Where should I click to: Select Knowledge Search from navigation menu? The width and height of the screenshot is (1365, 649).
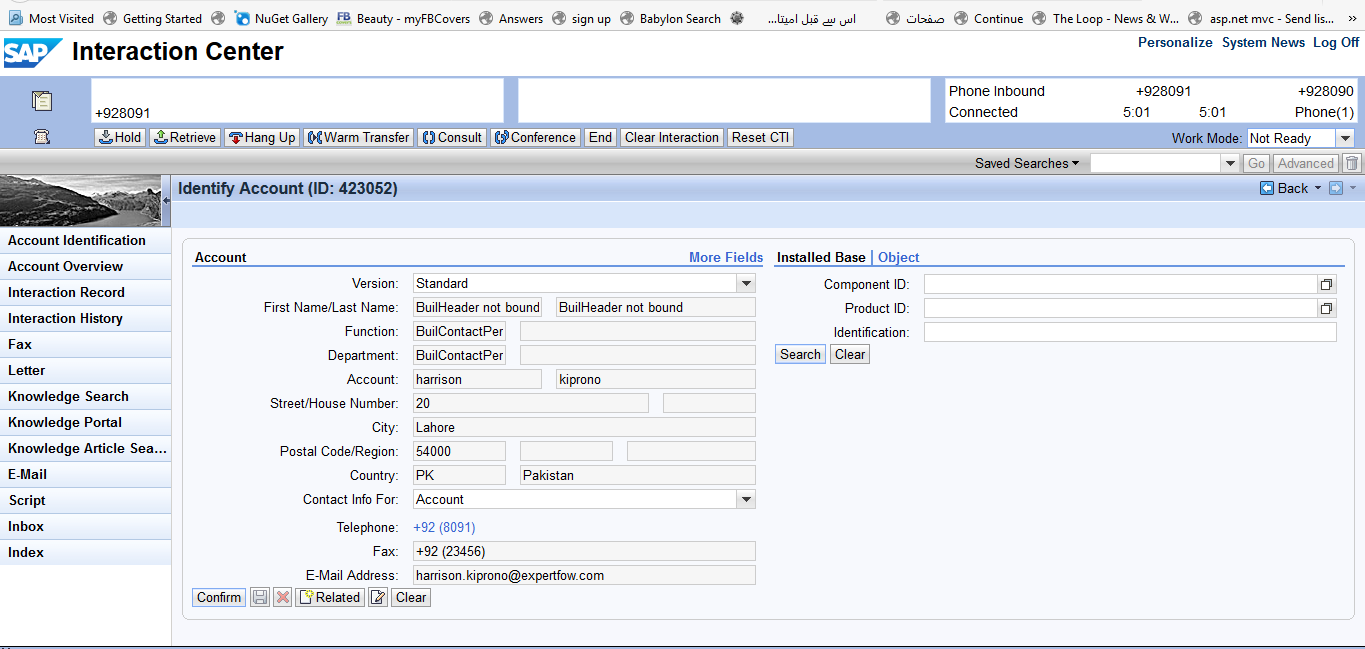[x=68, y=396]
